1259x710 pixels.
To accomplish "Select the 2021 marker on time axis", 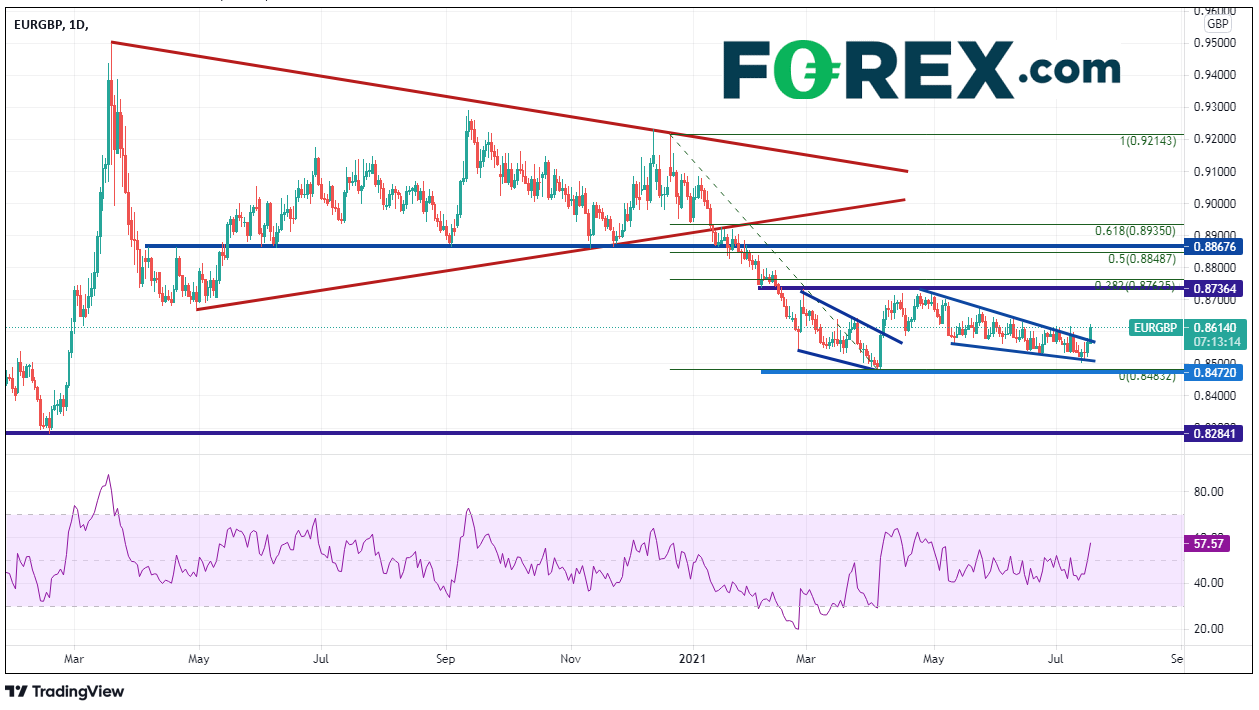I will (x=691, y=660).
